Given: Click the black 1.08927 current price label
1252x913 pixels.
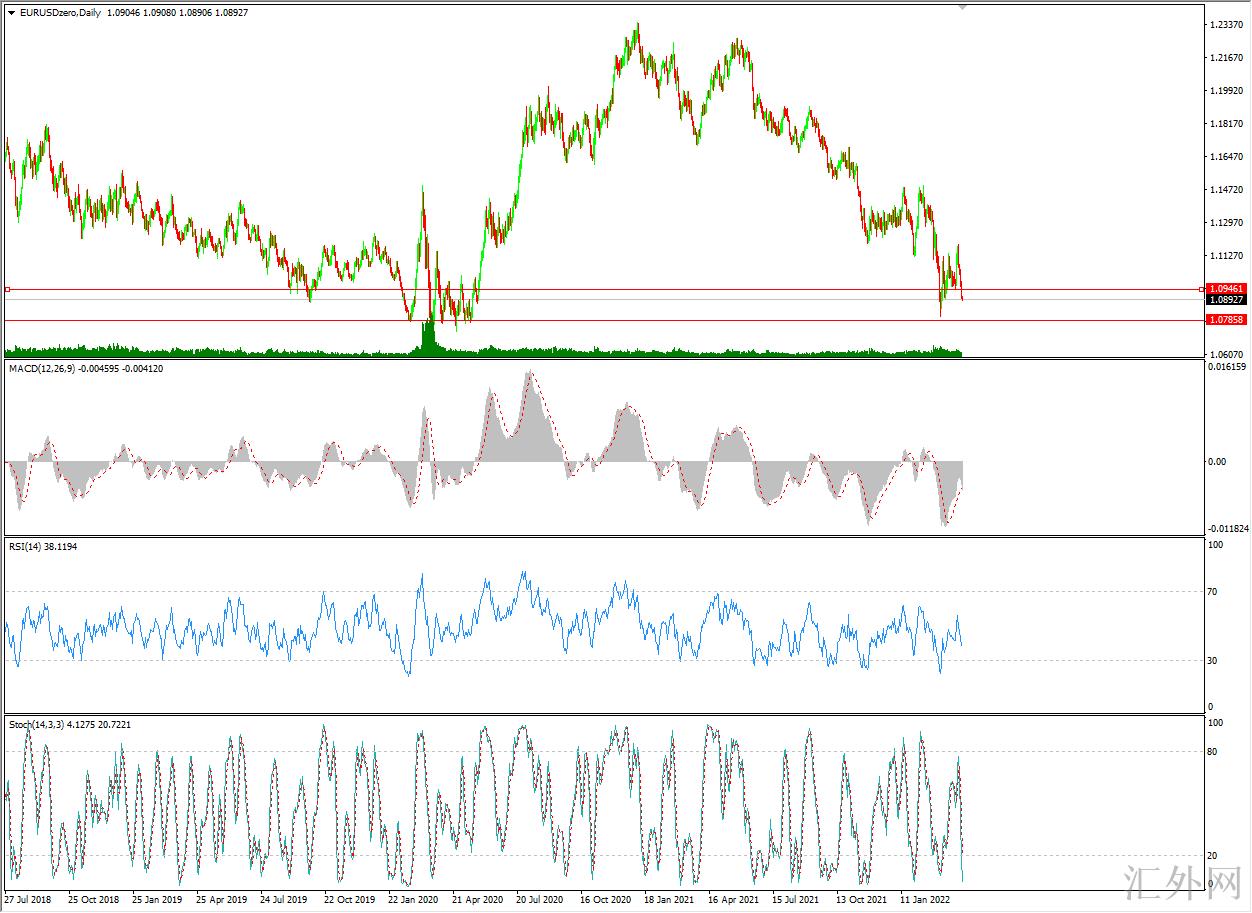Looking at the screenshot, I should (x=1225, y=300).
